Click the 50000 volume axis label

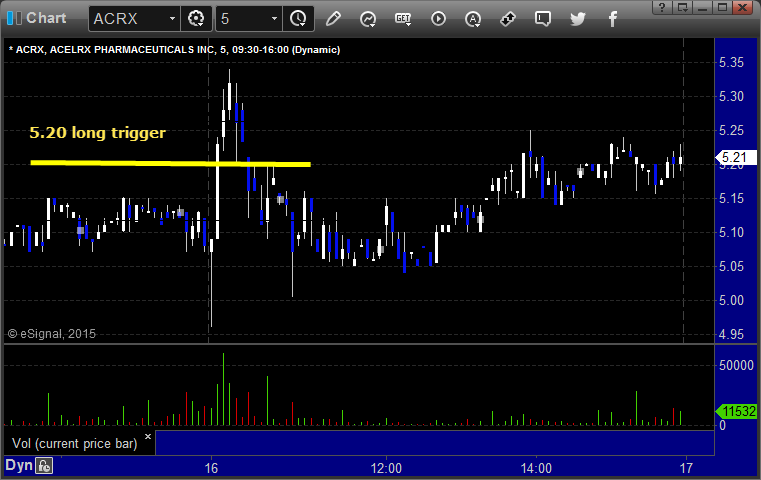pyautogui.click(x=736, y=365)
